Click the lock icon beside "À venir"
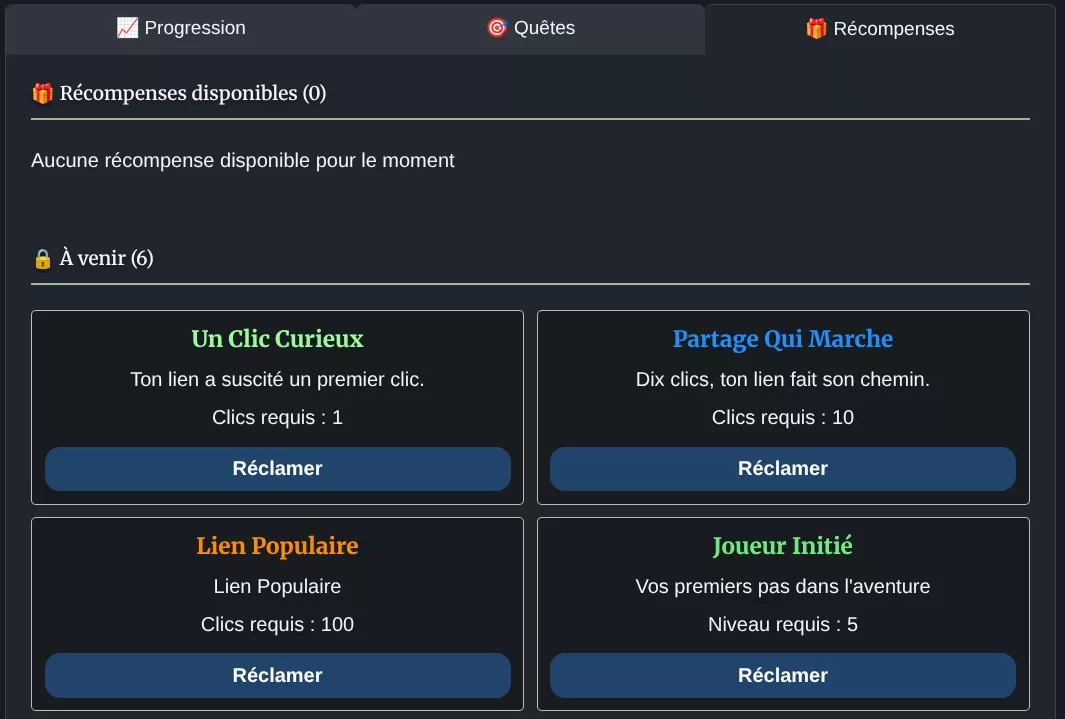Viewport: 1065px width, 719px height. point(42,259)
